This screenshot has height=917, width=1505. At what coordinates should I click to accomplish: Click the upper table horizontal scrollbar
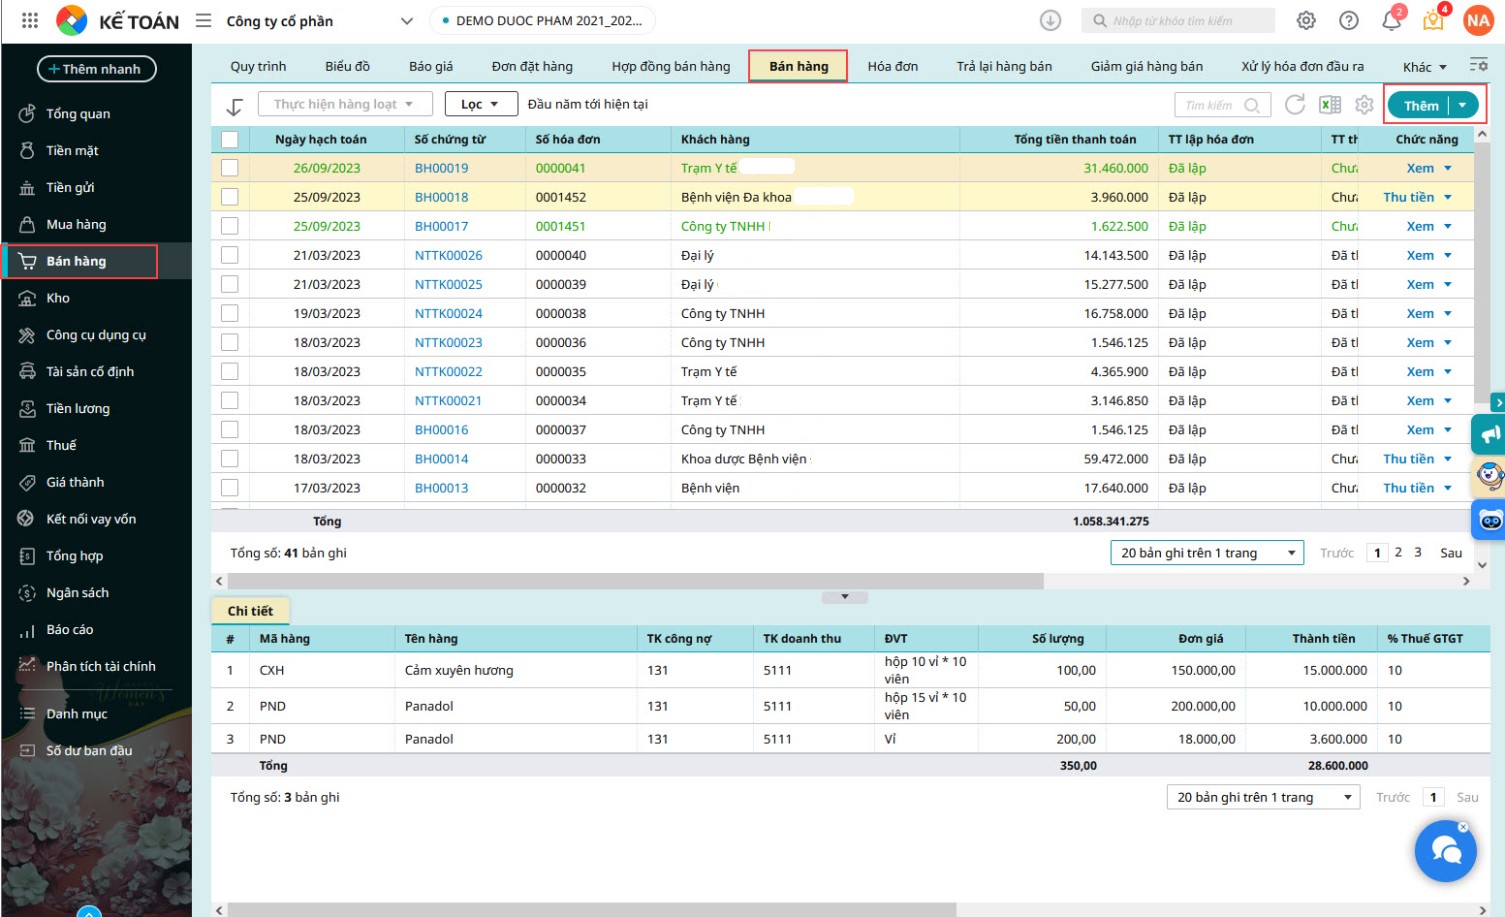point(636,581)
